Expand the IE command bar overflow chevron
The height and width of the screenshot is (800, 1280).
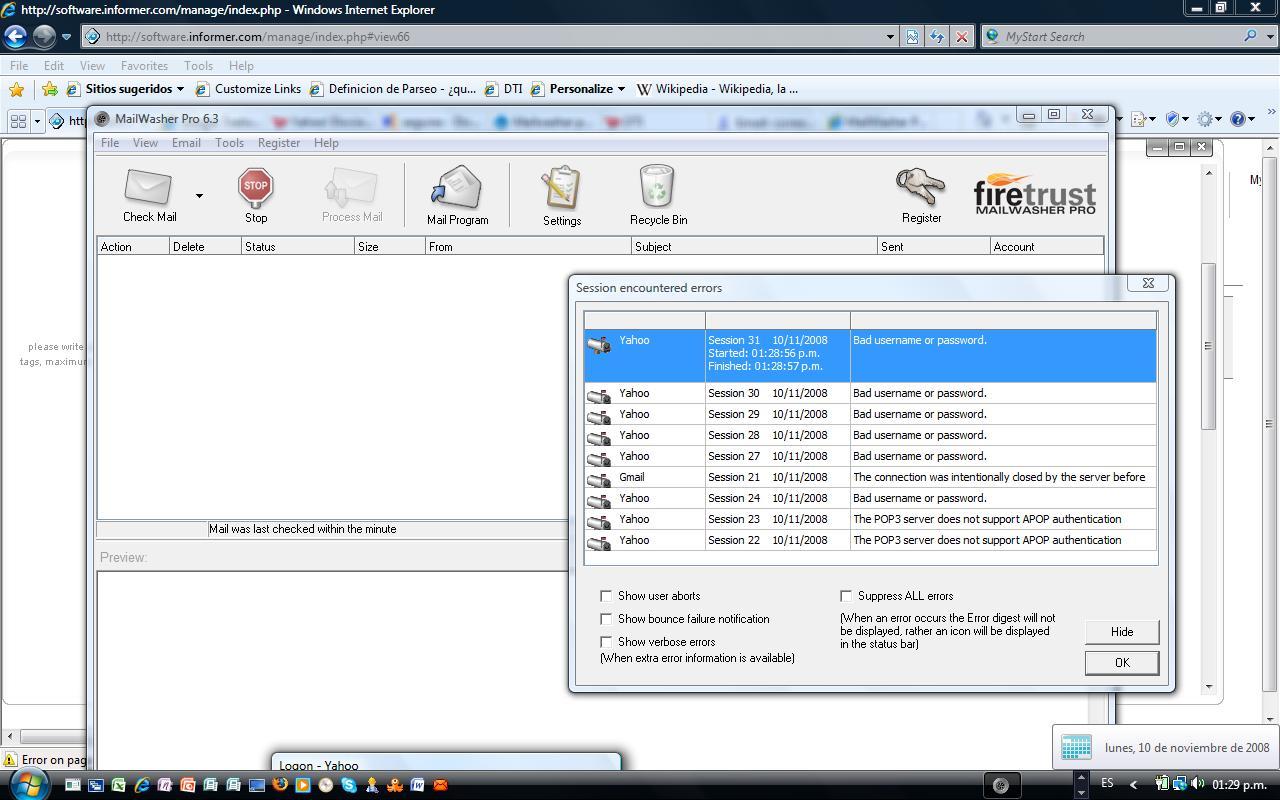[x=1271, y=111]
